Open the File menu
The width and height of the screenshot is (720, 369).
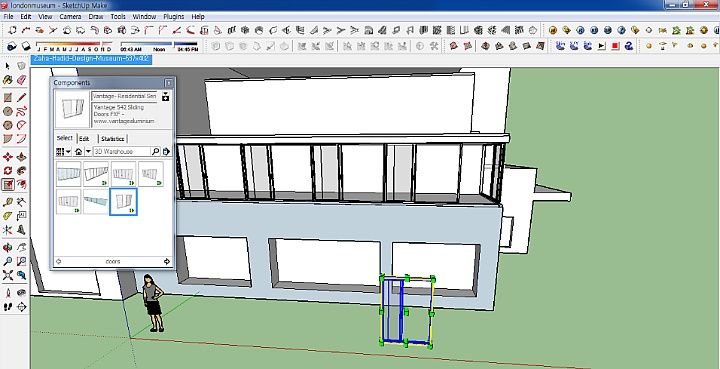[x=8, y=17]
